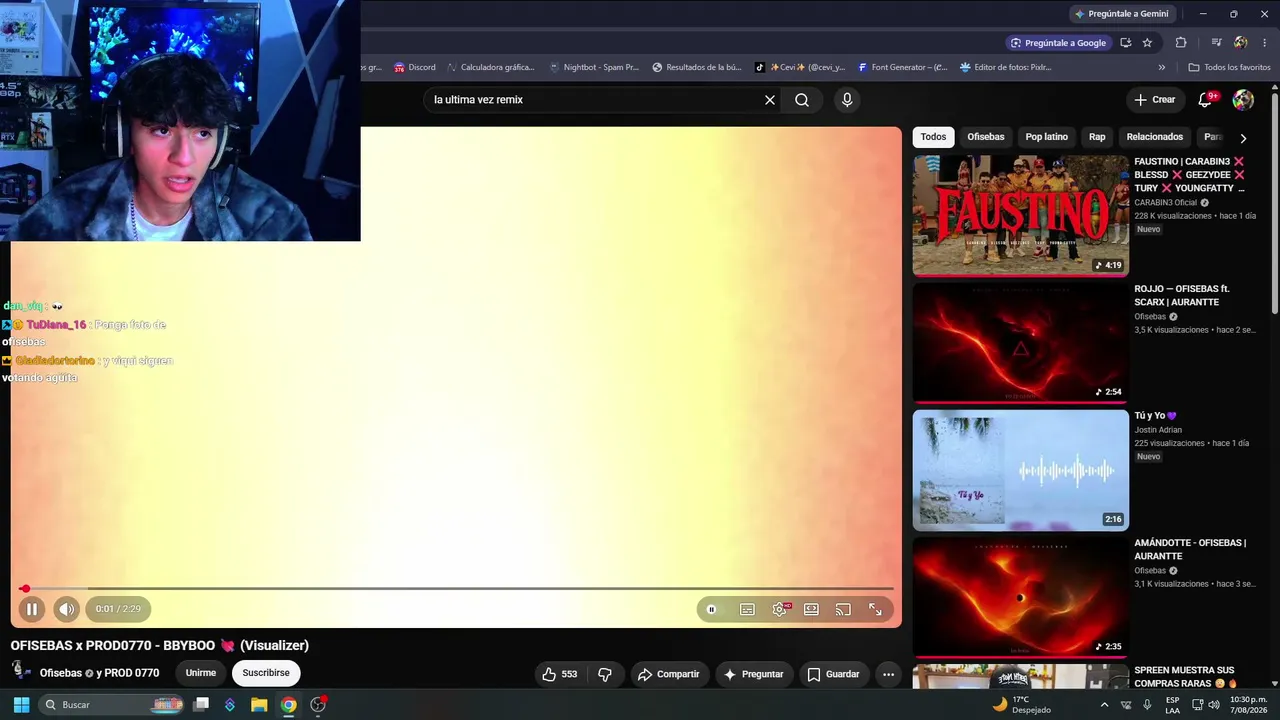Open Chrome media controls icon
Image resolution: width=1280 pixels, height=720 pixels.
tap(1216, 43)
